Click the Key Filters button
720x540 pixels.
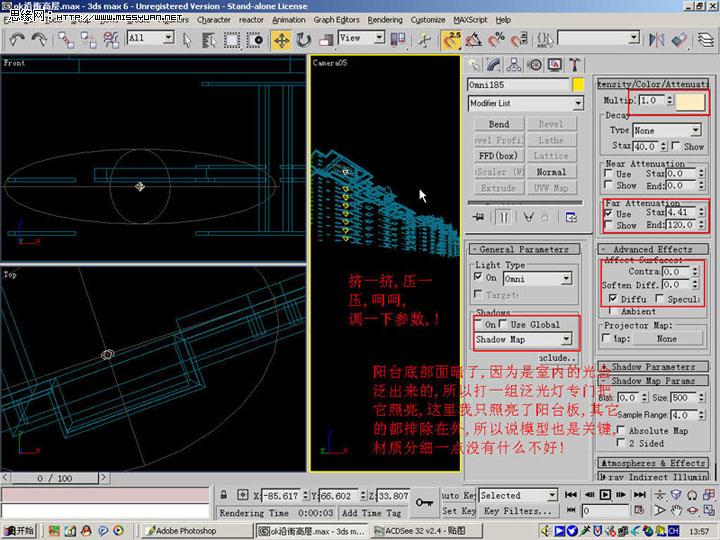(517, 511)
